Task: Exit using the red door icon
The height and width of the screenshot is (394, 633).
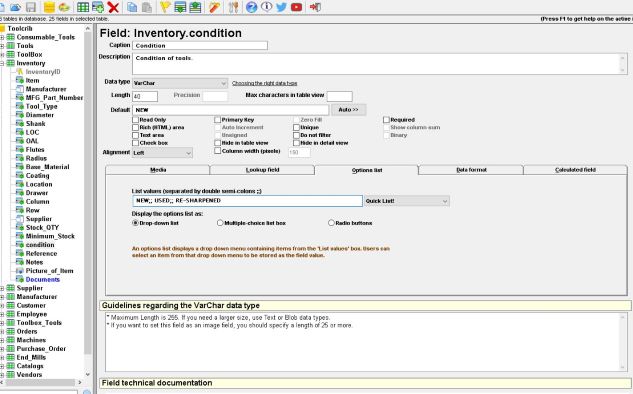Action: 315,7
